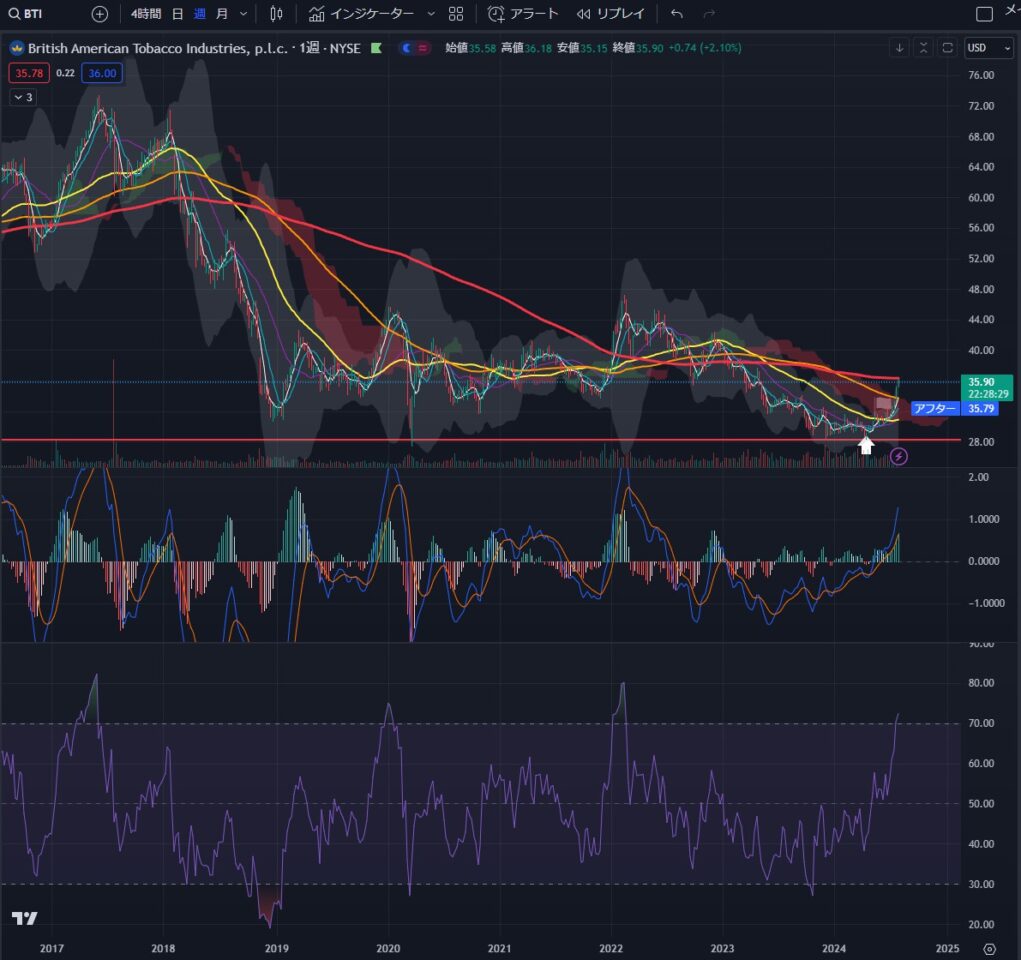1021x960 pixels.
Task: Expand the time interval dropdown arrow
Action: [244, 14]
